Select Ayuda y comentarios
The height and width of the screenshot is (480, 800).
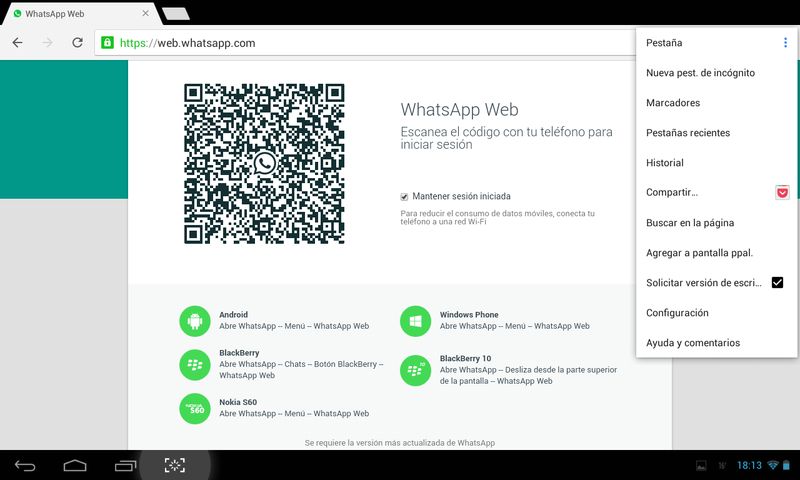click(716, 343)
